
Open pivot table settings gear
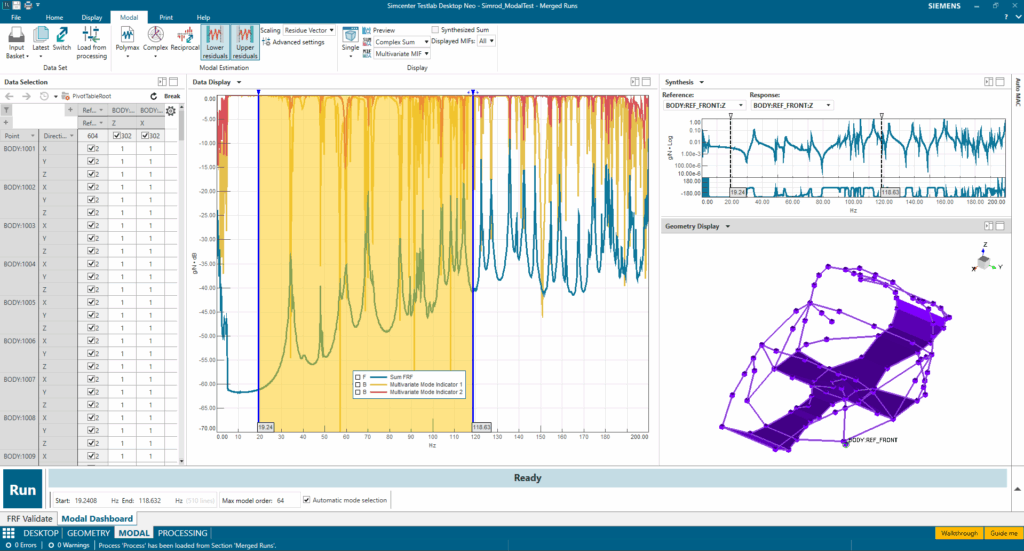170,110
